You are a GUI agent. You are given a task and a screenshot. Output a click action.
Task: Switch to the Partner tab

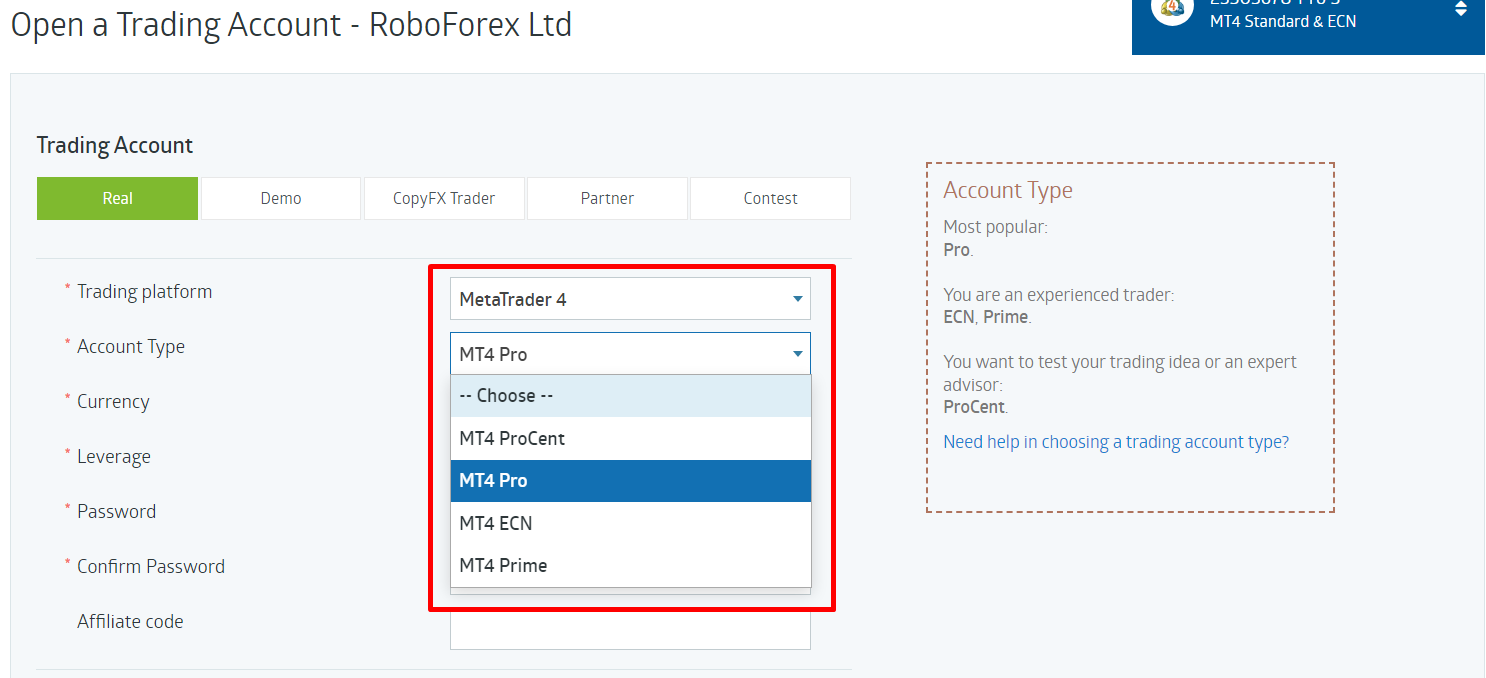607,198
